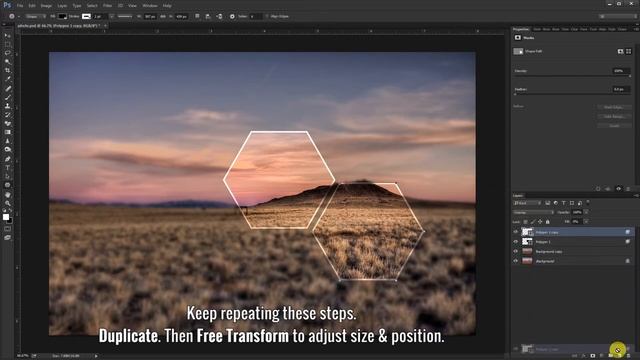Viewport: 640px width, 360px height.
Task: Click lock position icon in Layers panel
Action: [x=540, y=222]
